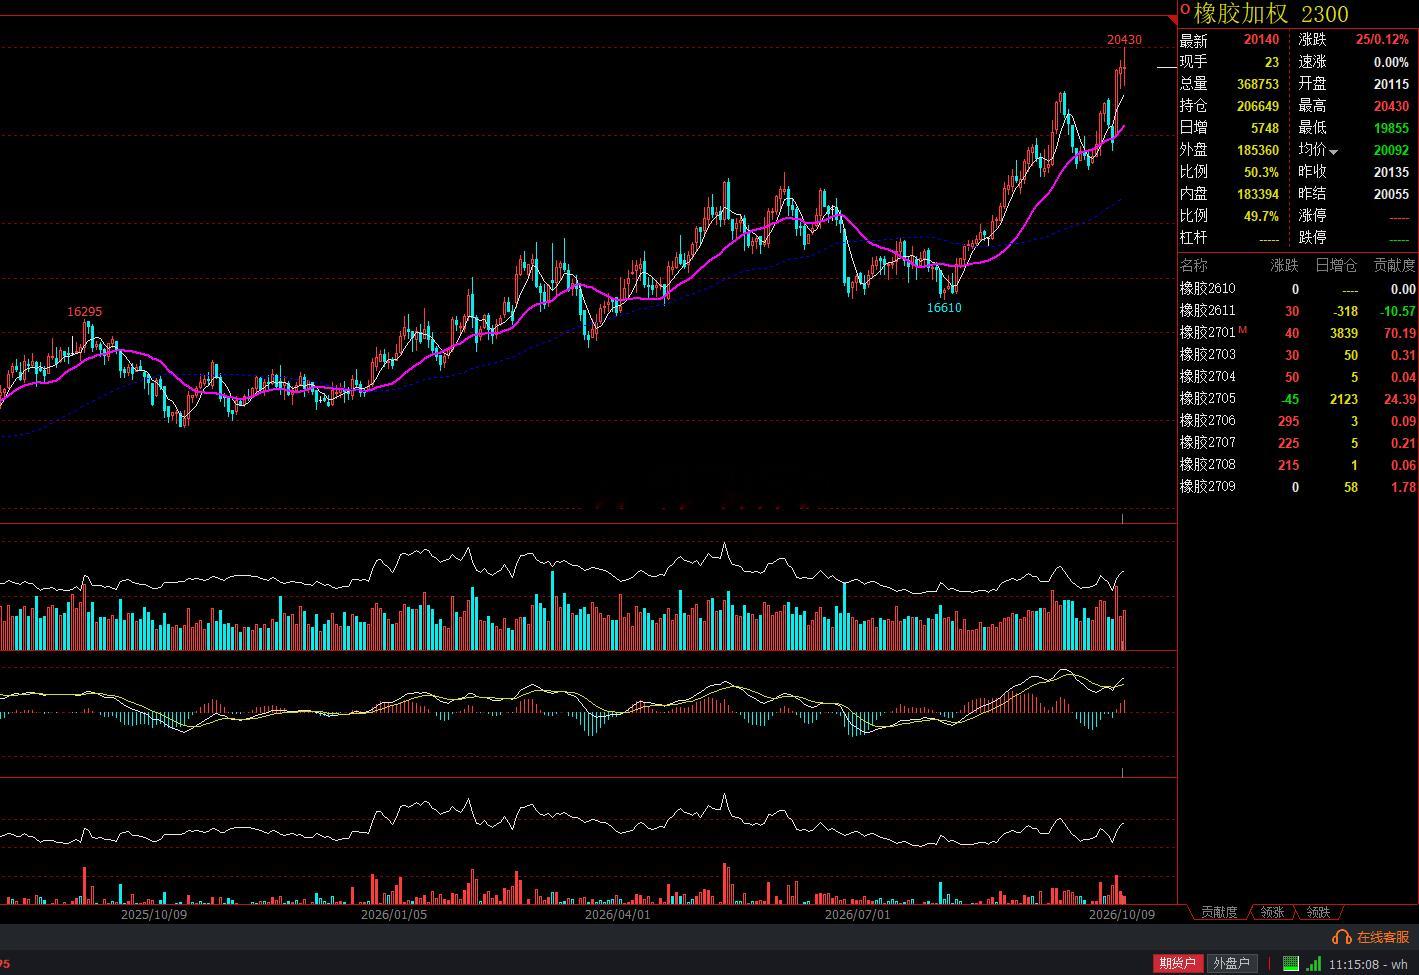This screenshot has height=975, width=1419.
Task: Select the 橡胶2611 contract row
Action: click(1298, 311)
